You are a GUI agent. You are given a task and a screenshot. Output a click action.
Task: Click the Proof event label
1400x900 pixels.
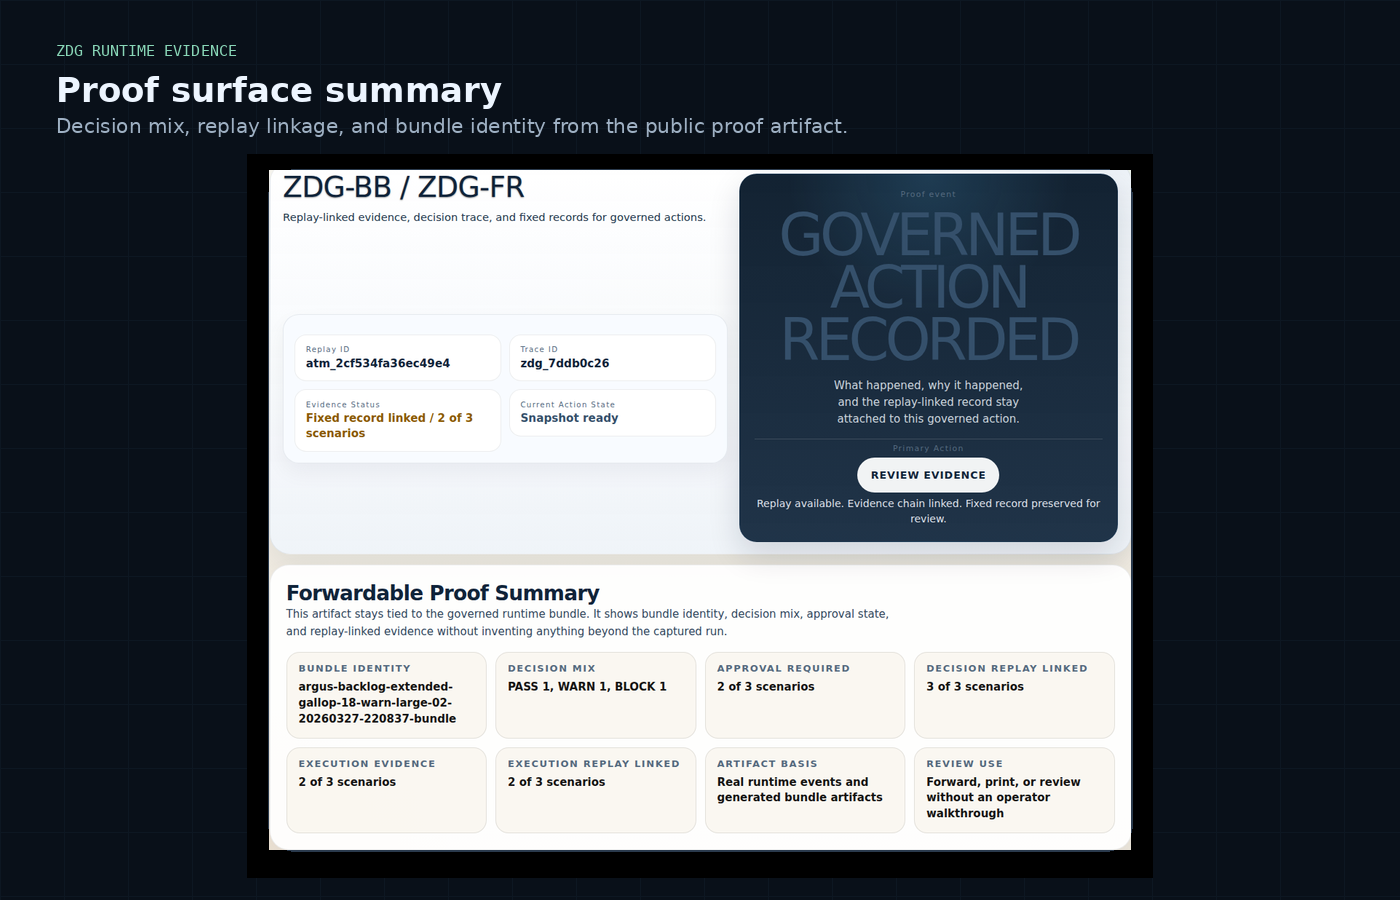coord(928,194)
